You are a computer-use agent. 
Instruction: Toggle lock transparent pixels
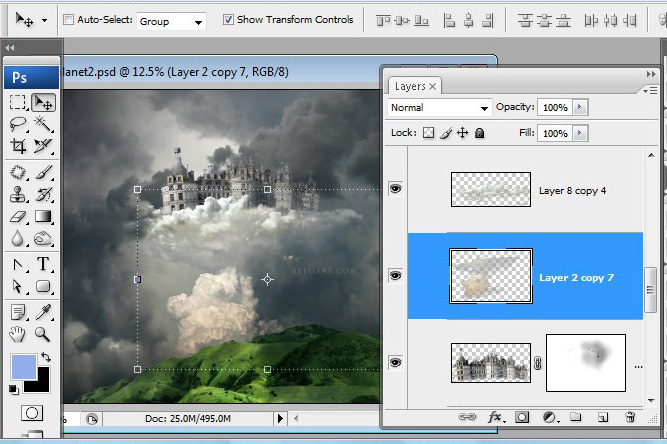pyautogui.click(x=428, y=133)
